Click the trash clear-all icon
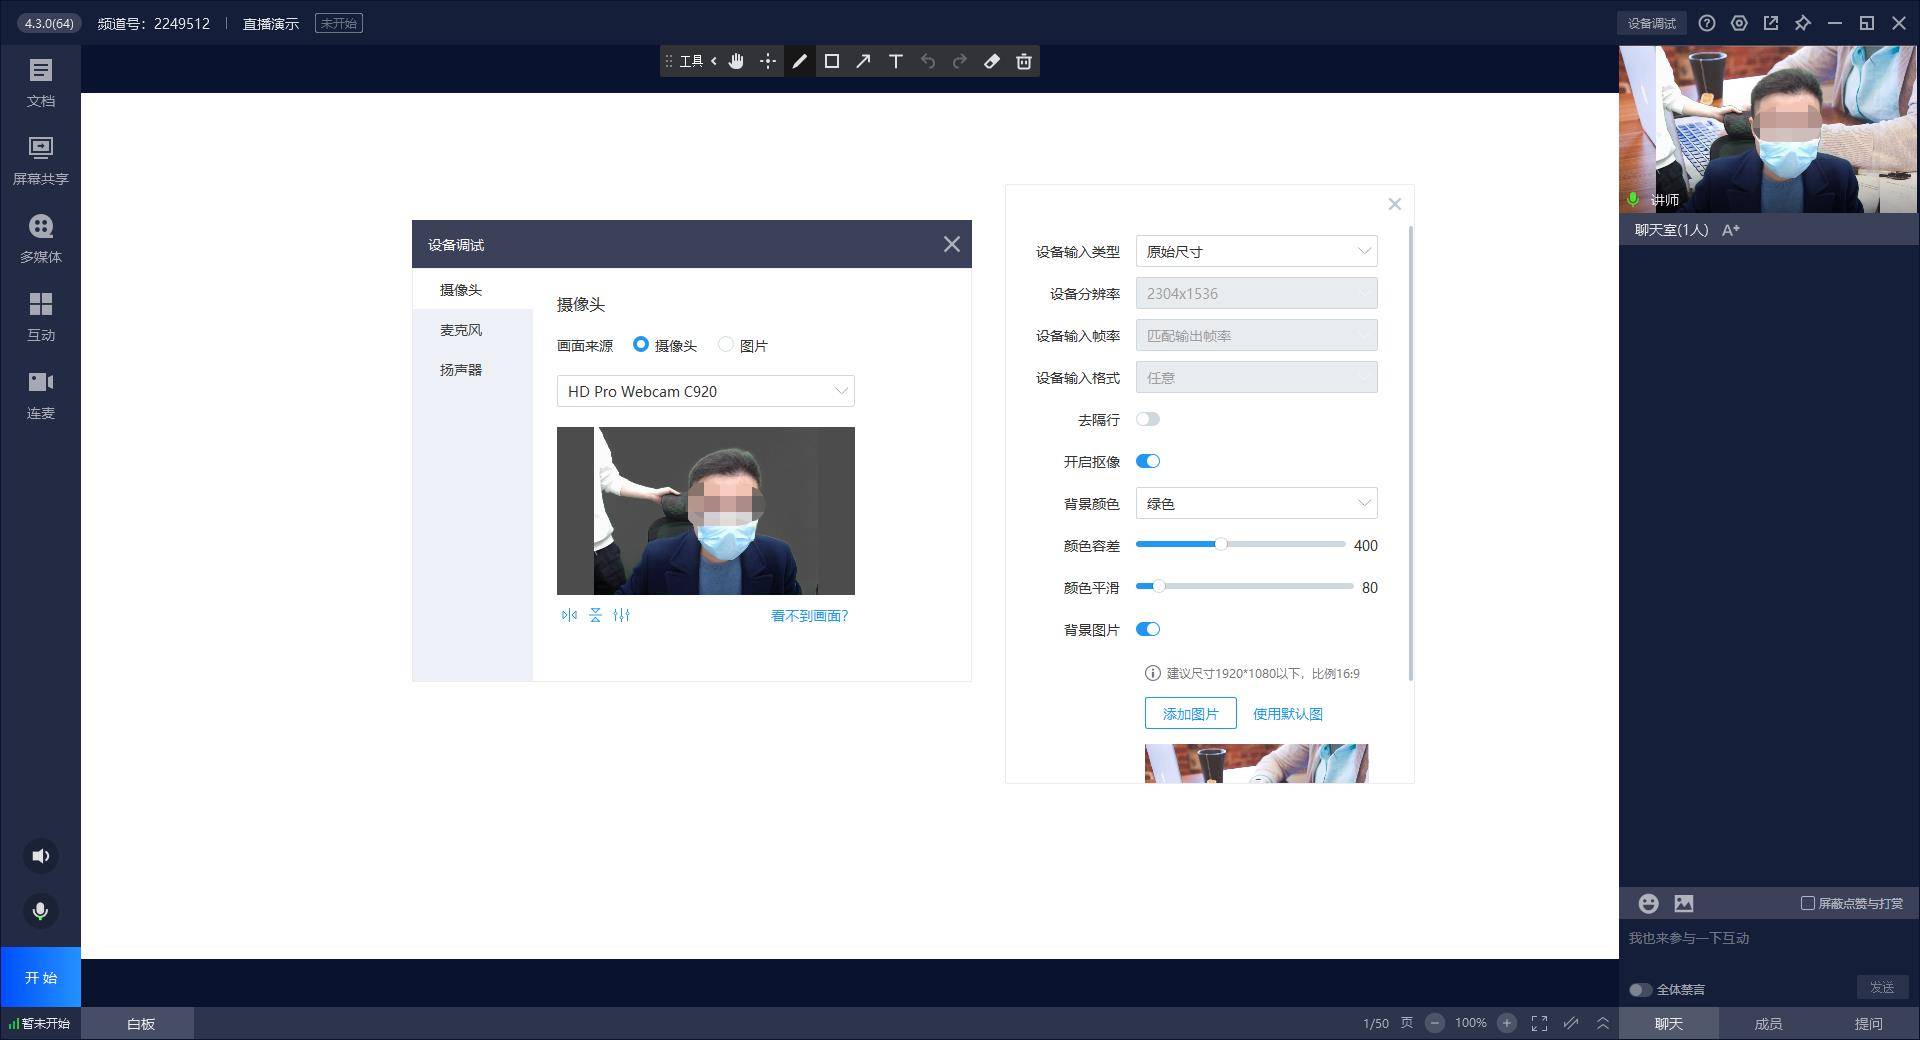 (1023, 61)
